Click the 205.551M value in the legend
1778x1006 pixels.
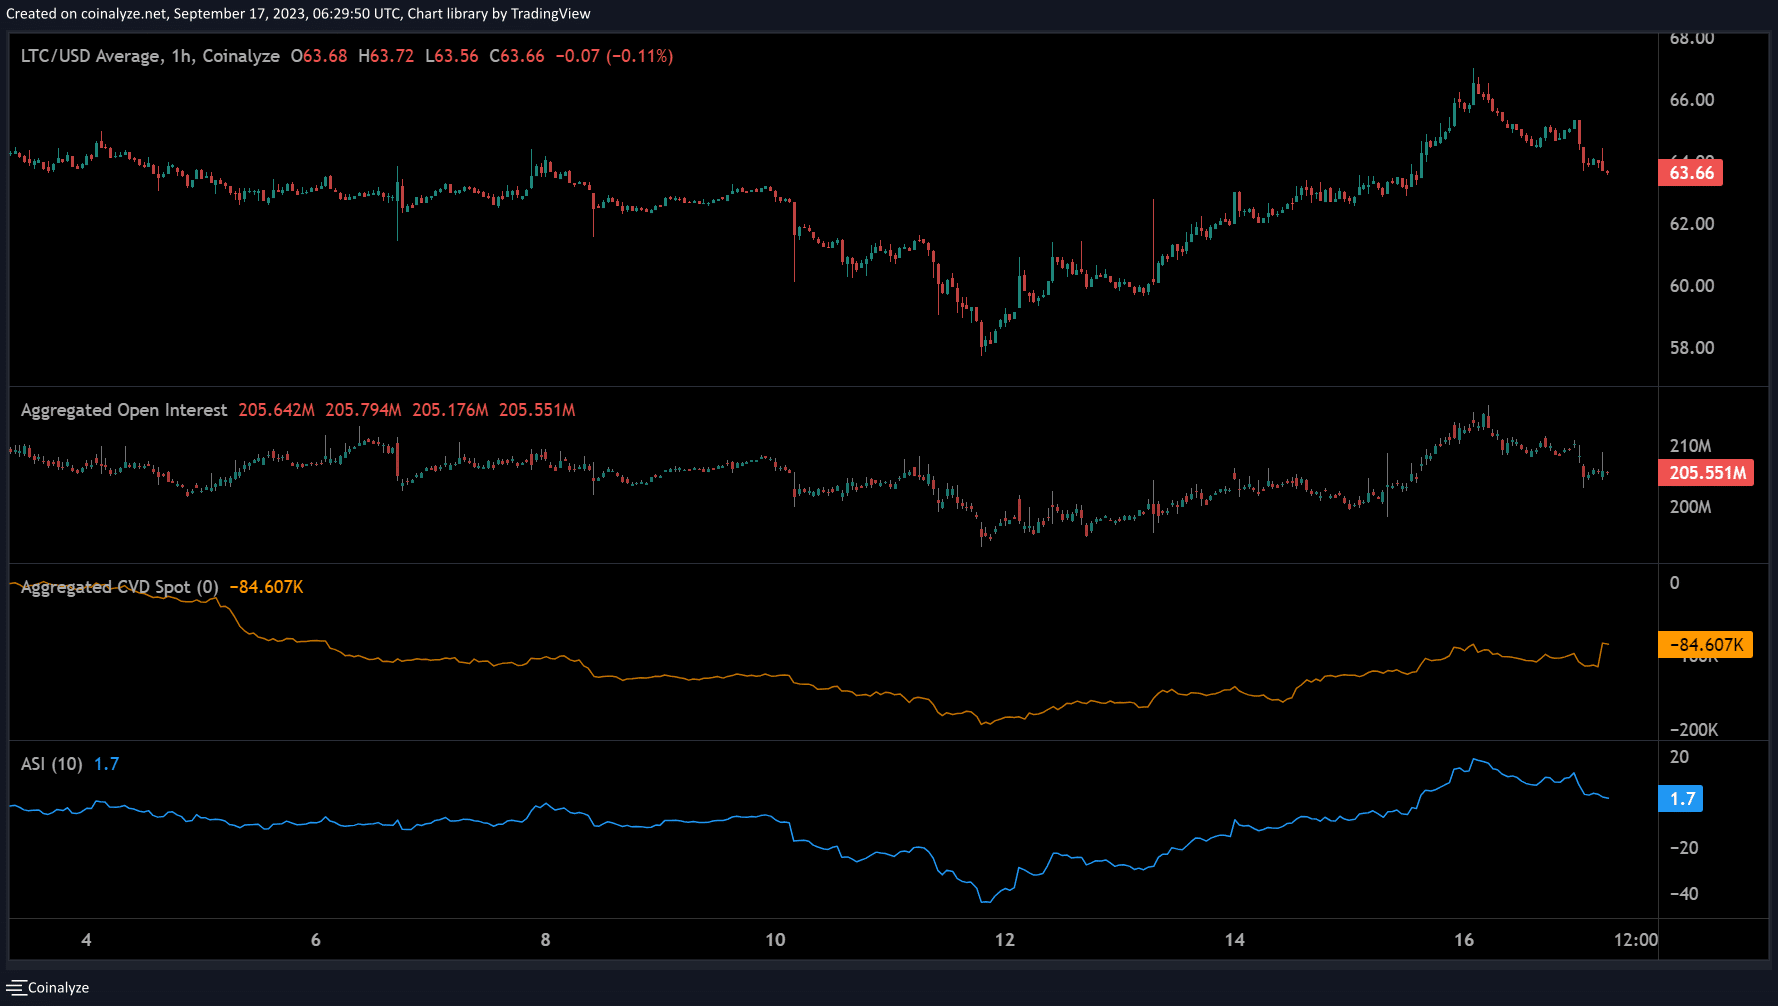537,410
